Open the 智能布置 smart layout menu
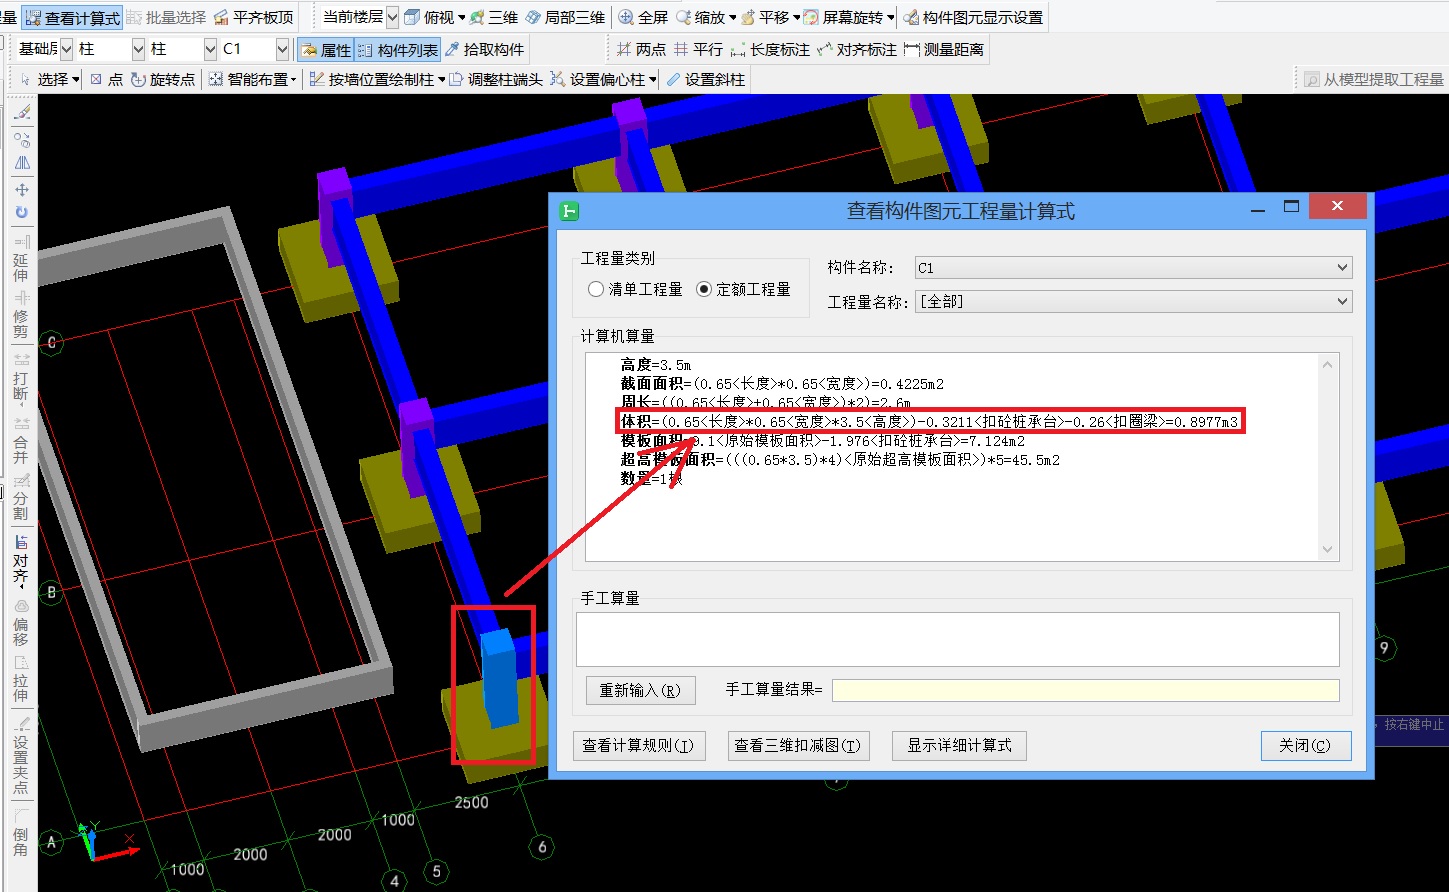 (x=253, y=80)
